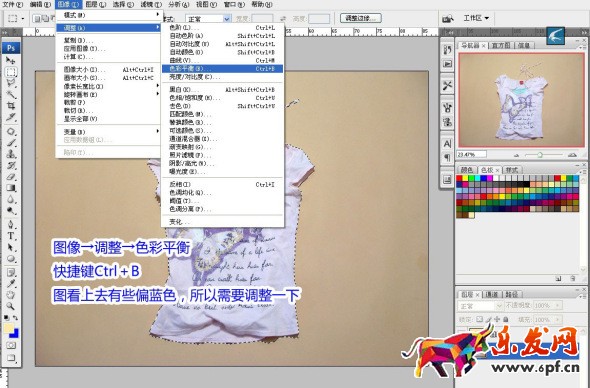Select the Move tool

click(x=11, y=60)
